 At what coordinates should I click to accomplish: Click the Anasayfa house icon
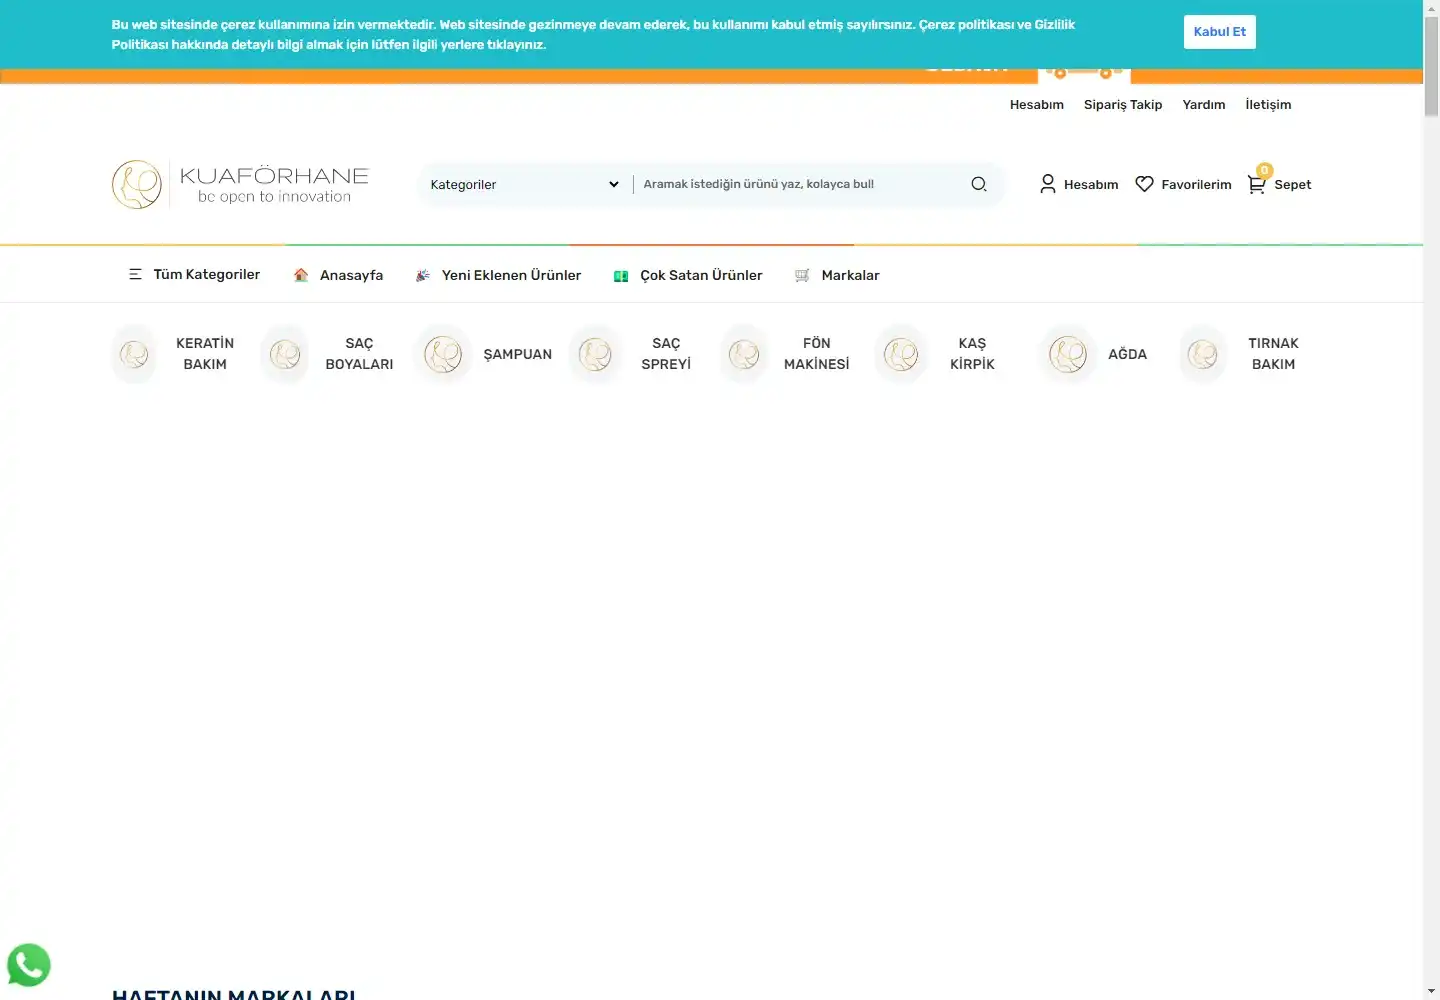[301, 275]
